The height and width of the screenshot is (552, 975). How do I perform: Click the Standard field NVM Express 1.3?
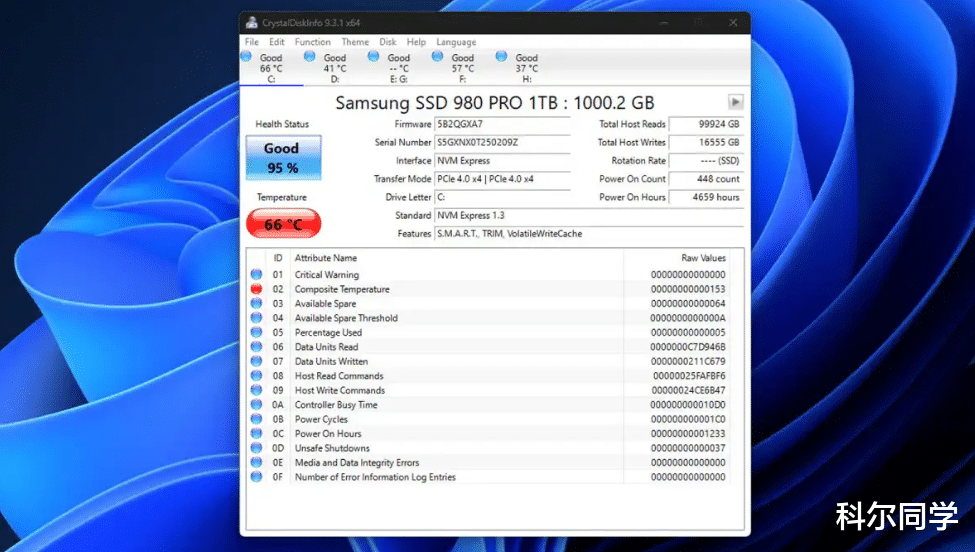(x=589, y=215)
